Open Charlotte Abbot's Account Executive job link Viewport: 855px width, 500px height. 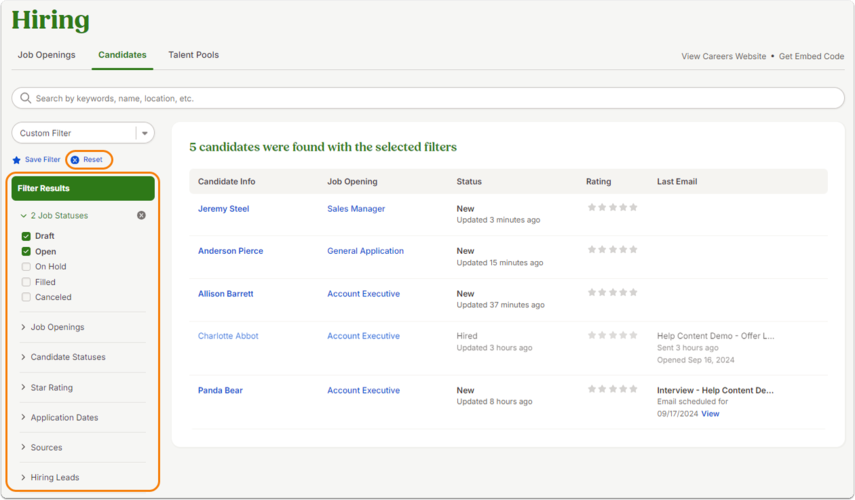pos(364,336)
